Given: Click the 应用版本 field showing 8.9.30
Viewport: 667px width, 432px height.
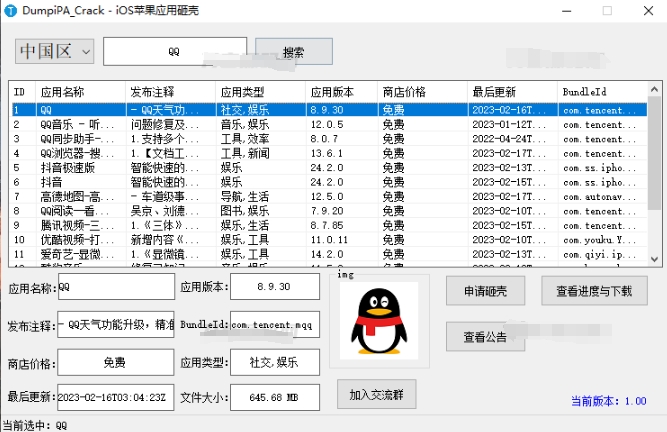Looking at the screenshot, I should (275, 287).
